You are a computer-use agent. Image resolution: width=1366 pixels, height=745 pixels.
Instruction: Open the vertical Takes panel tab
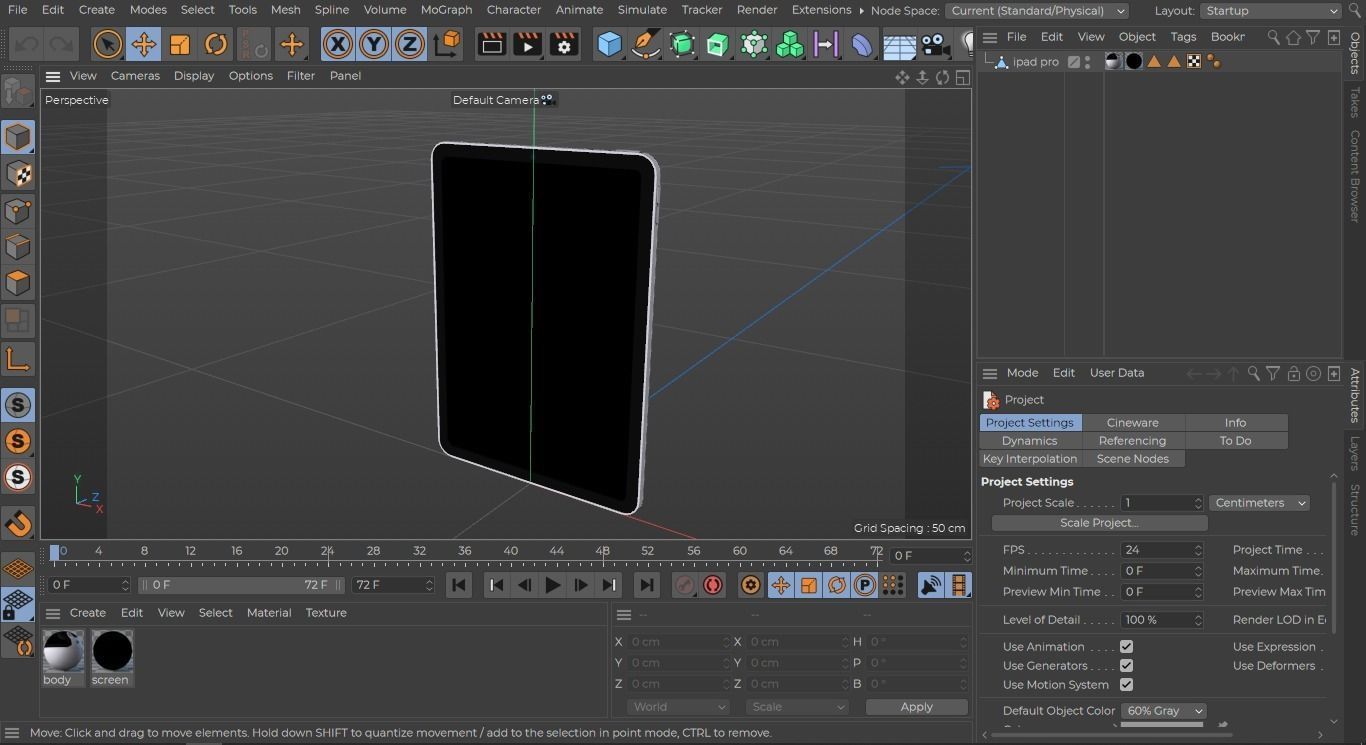point(1355,102)
